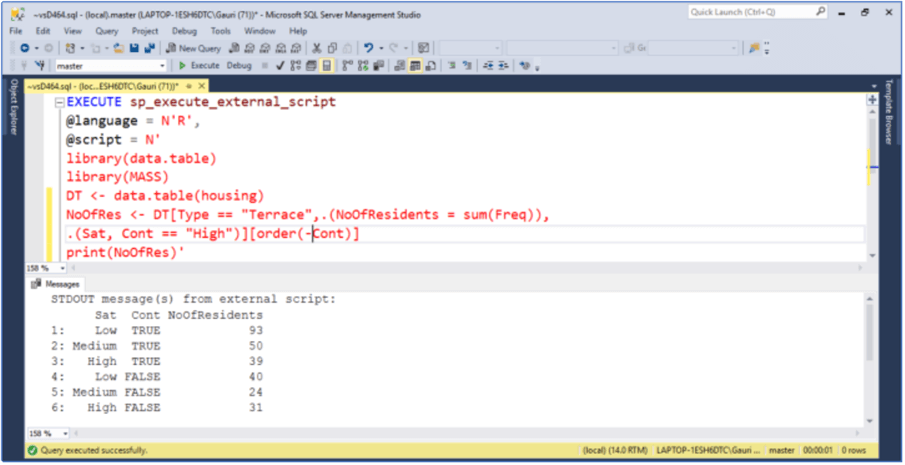The image size is (905, 465).
Task: Click the Navigate Backward icon
Action: point(24,48)
